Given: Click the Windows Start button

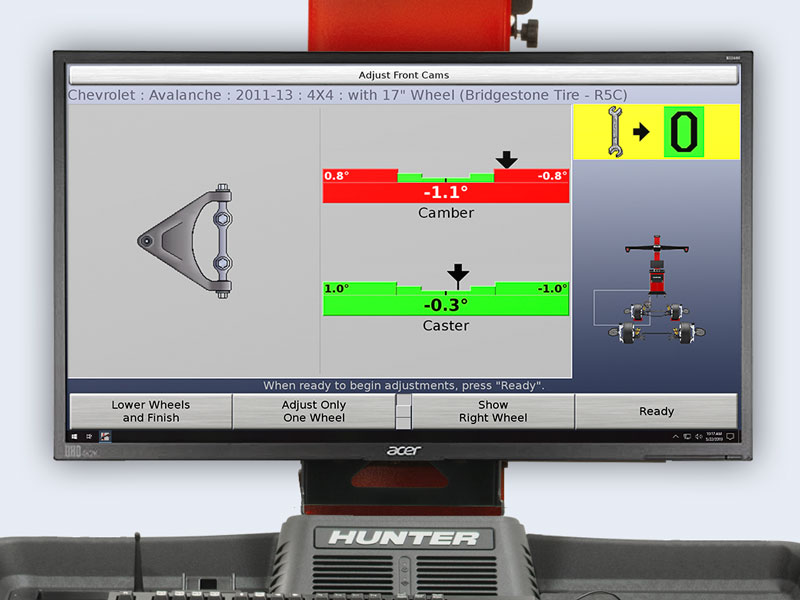Looking at the screenshot, I should (74, 436).
